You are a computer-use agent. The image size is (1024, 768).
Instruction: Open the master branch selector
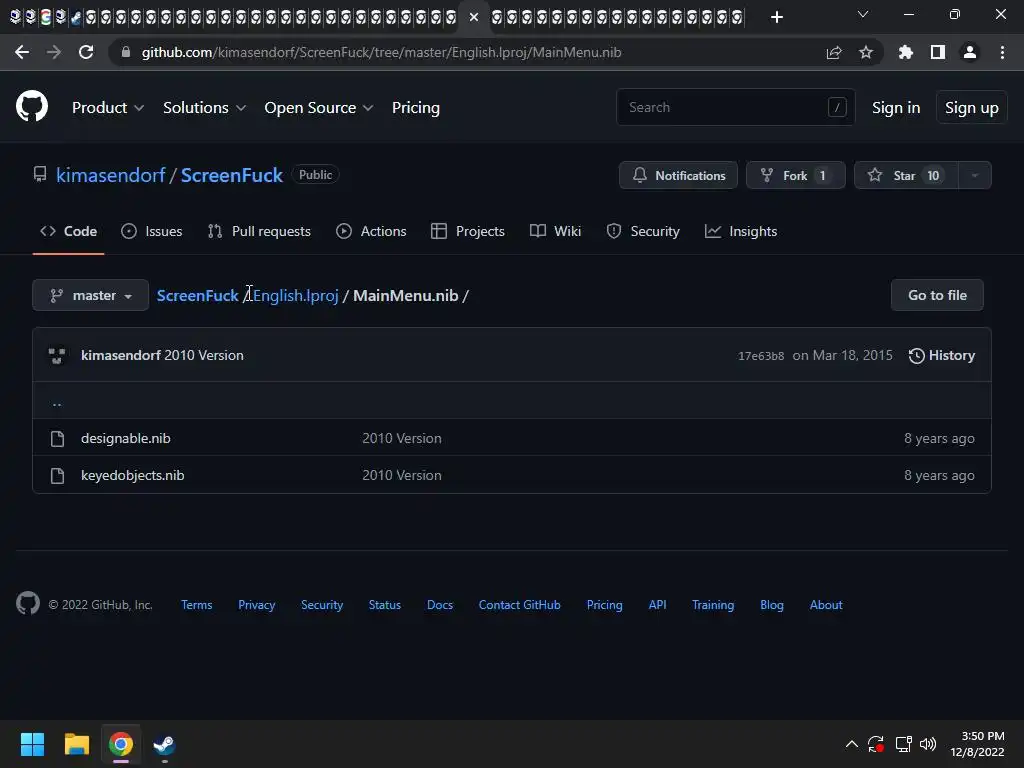tap(90, 295)
